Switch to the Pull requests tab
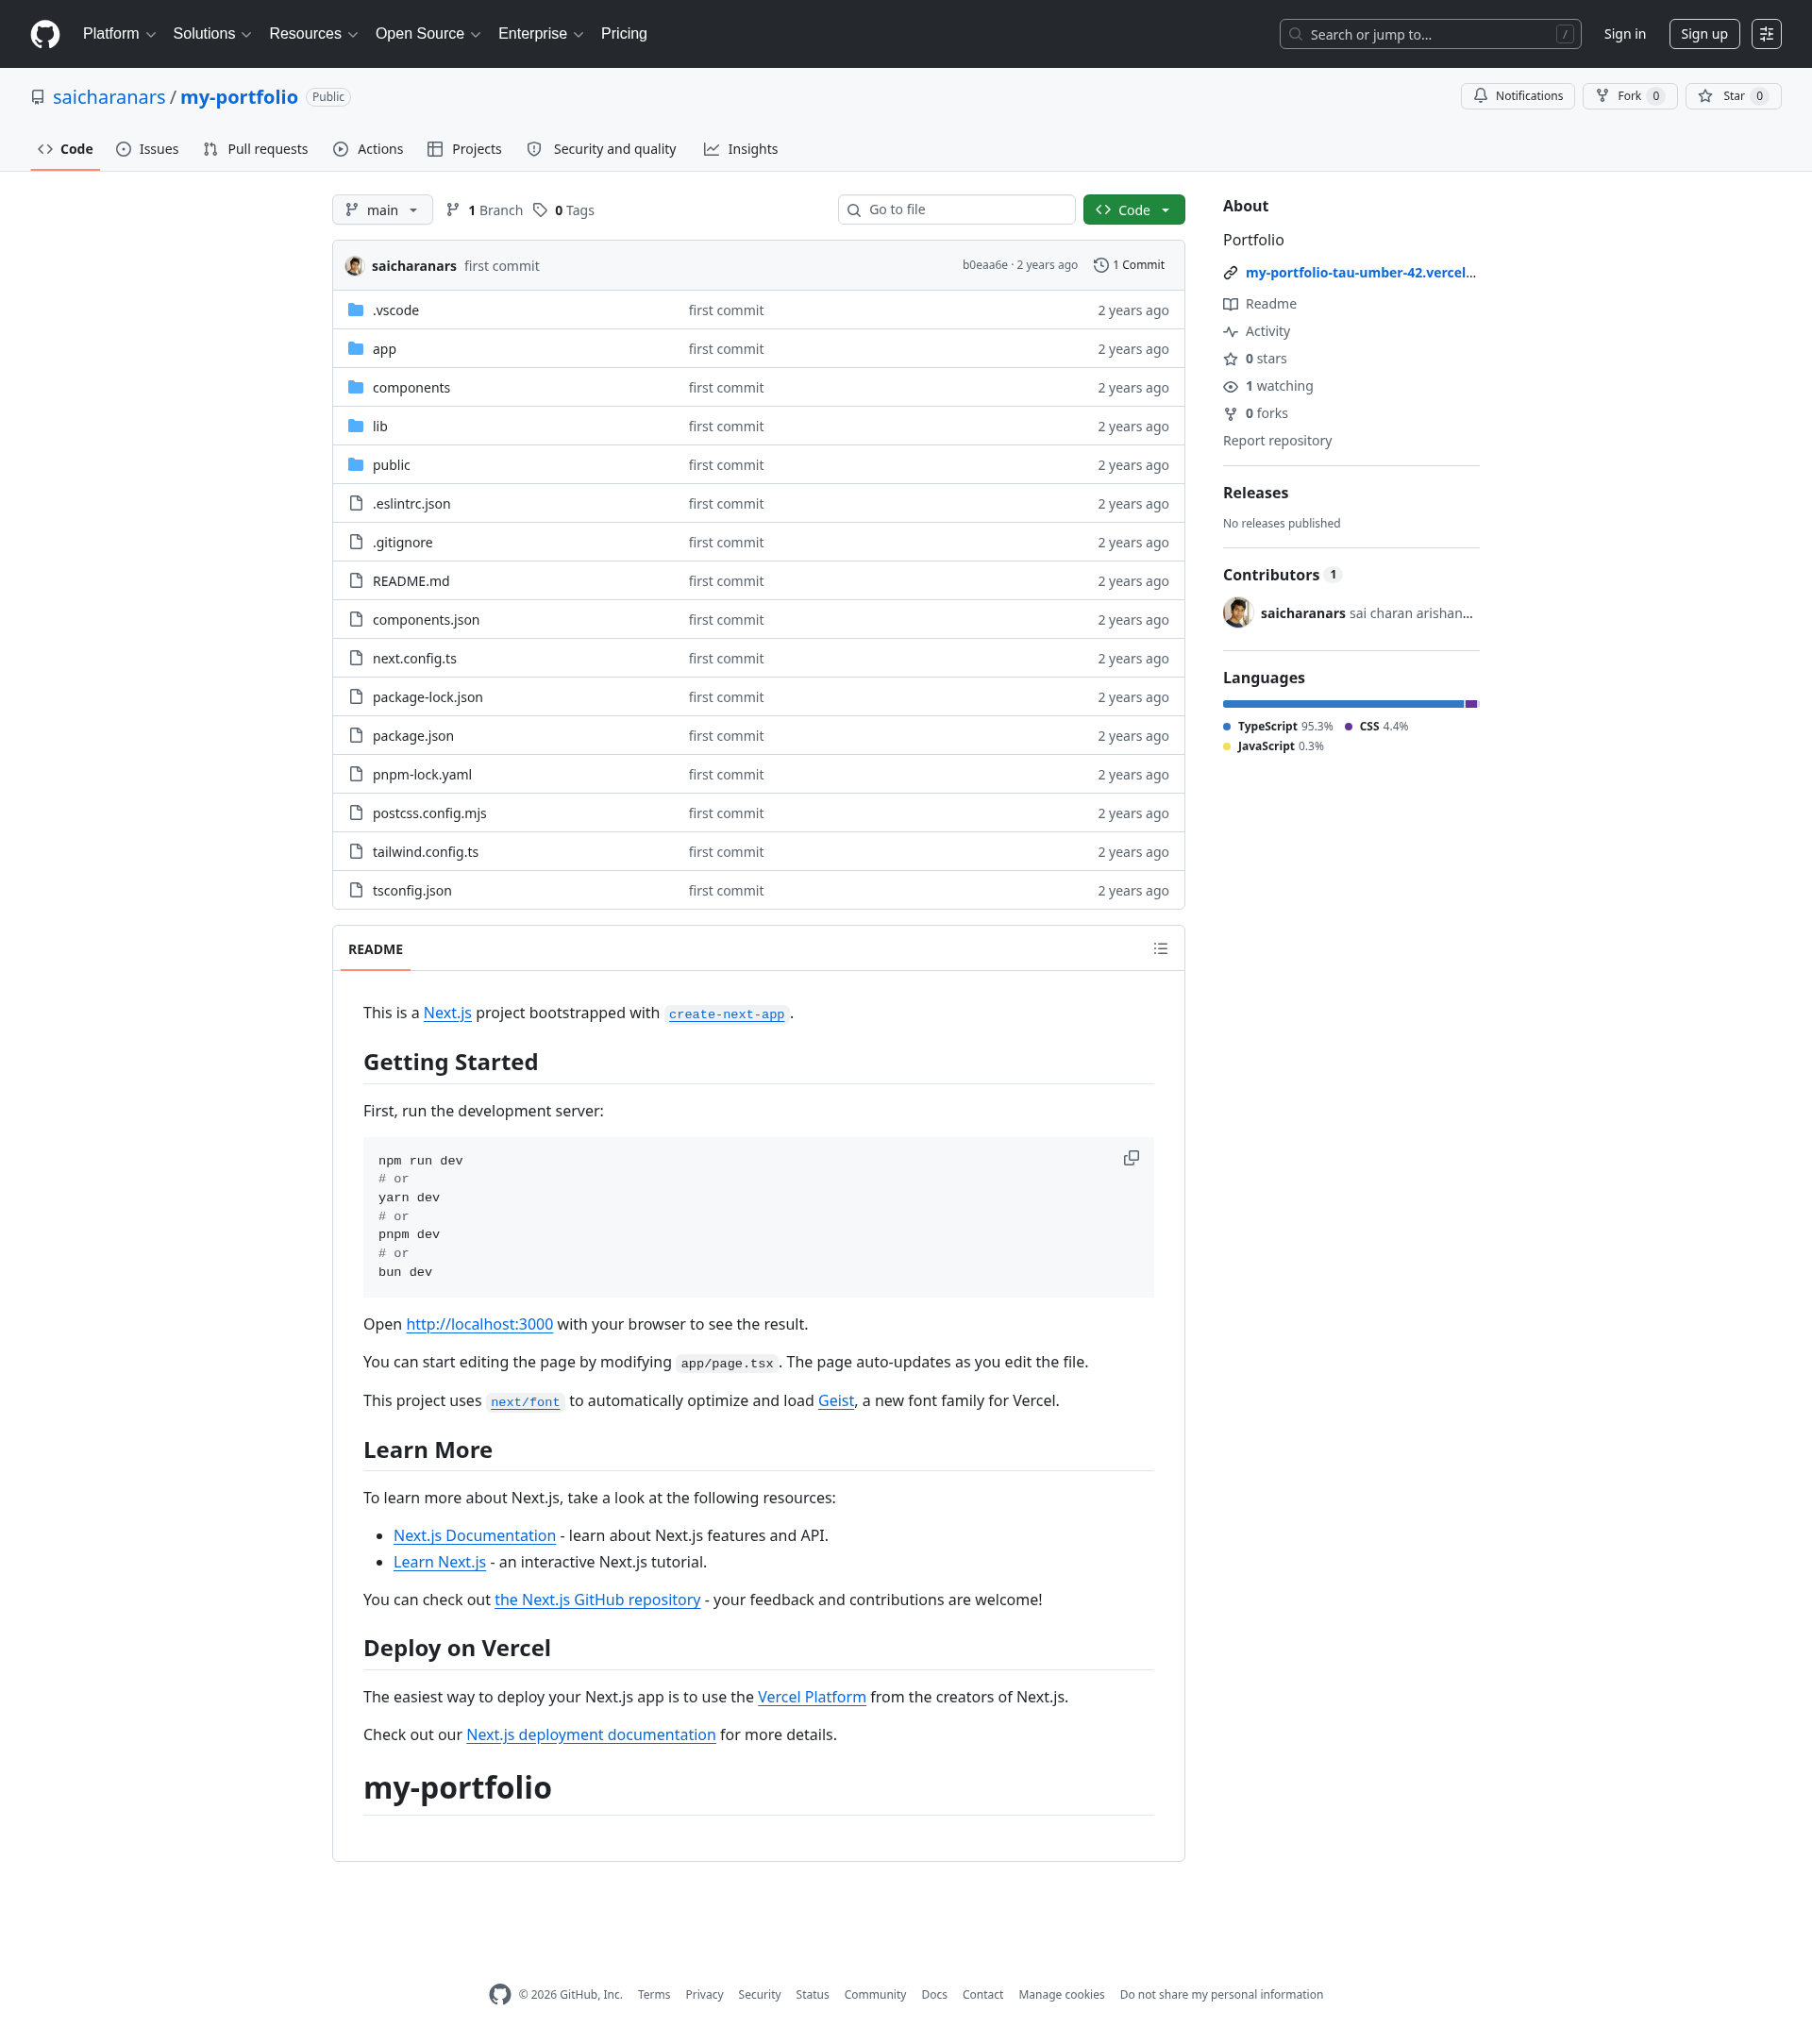Screen dimensions: 1812x2044 pos(256,149)
